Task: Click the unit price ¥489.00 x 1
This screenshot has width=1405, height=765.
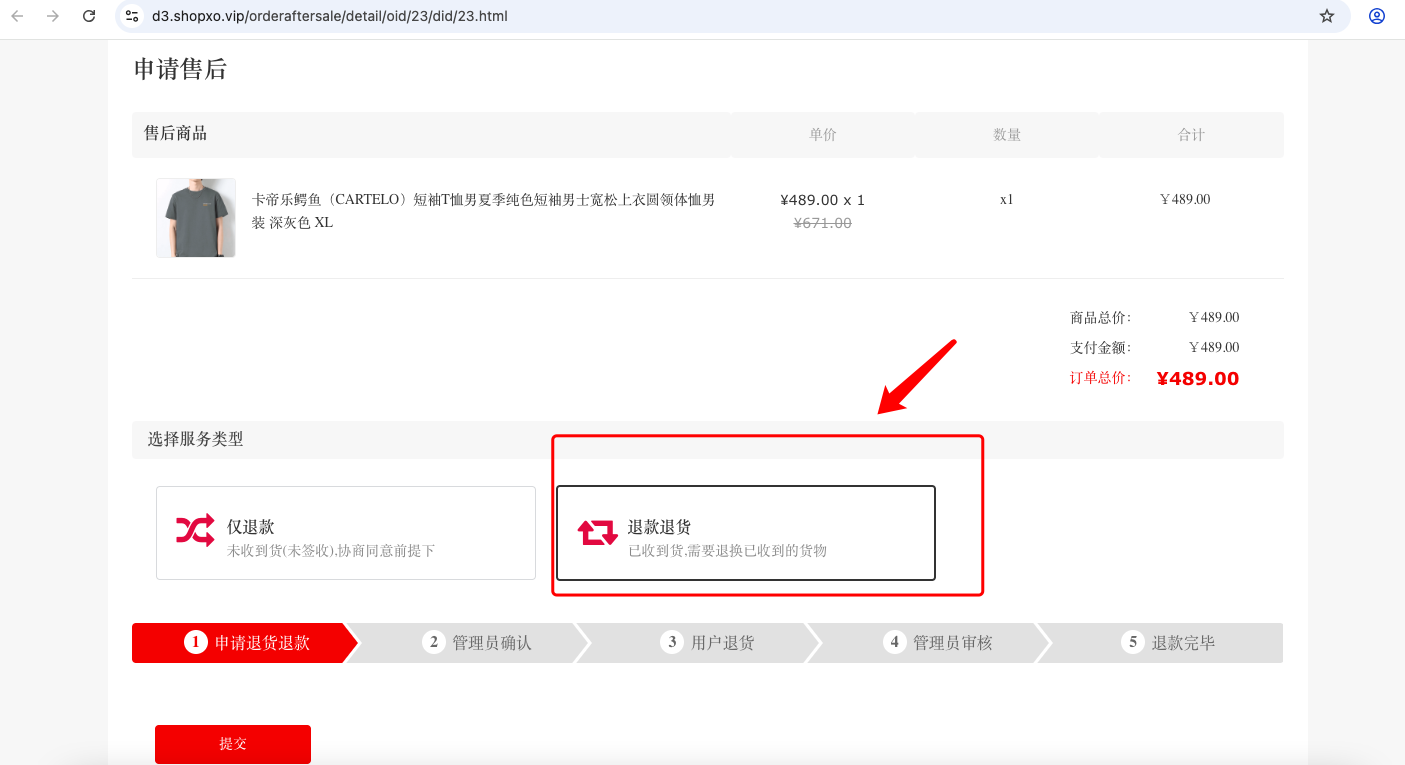Action: [823, 200]
